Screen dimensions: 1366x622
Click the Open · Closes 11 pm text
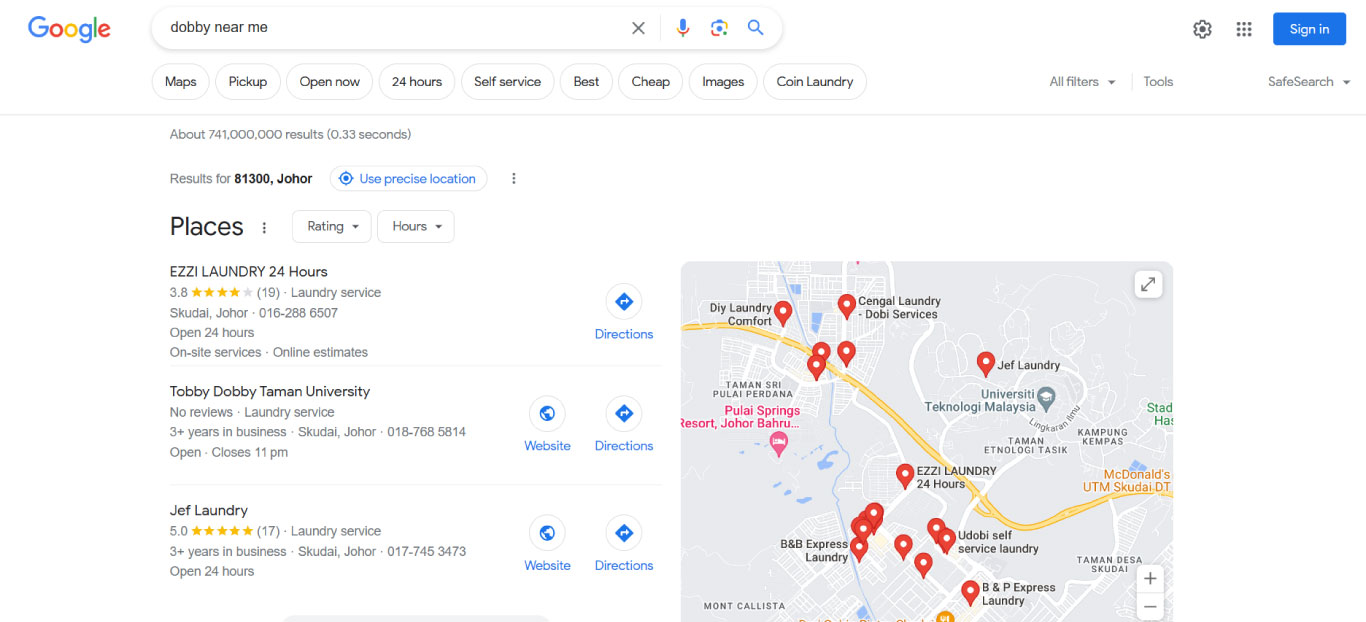click(229, 453)
